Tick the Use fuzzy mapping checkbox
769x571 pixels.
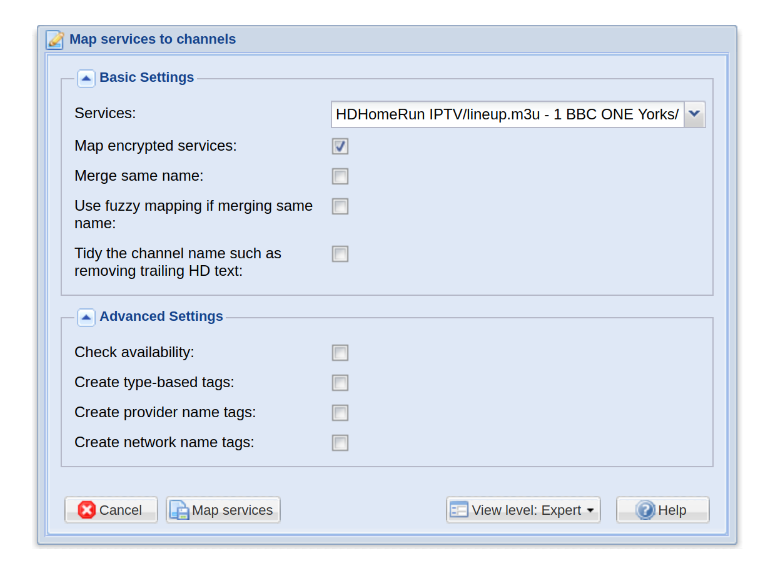[341, 207]
